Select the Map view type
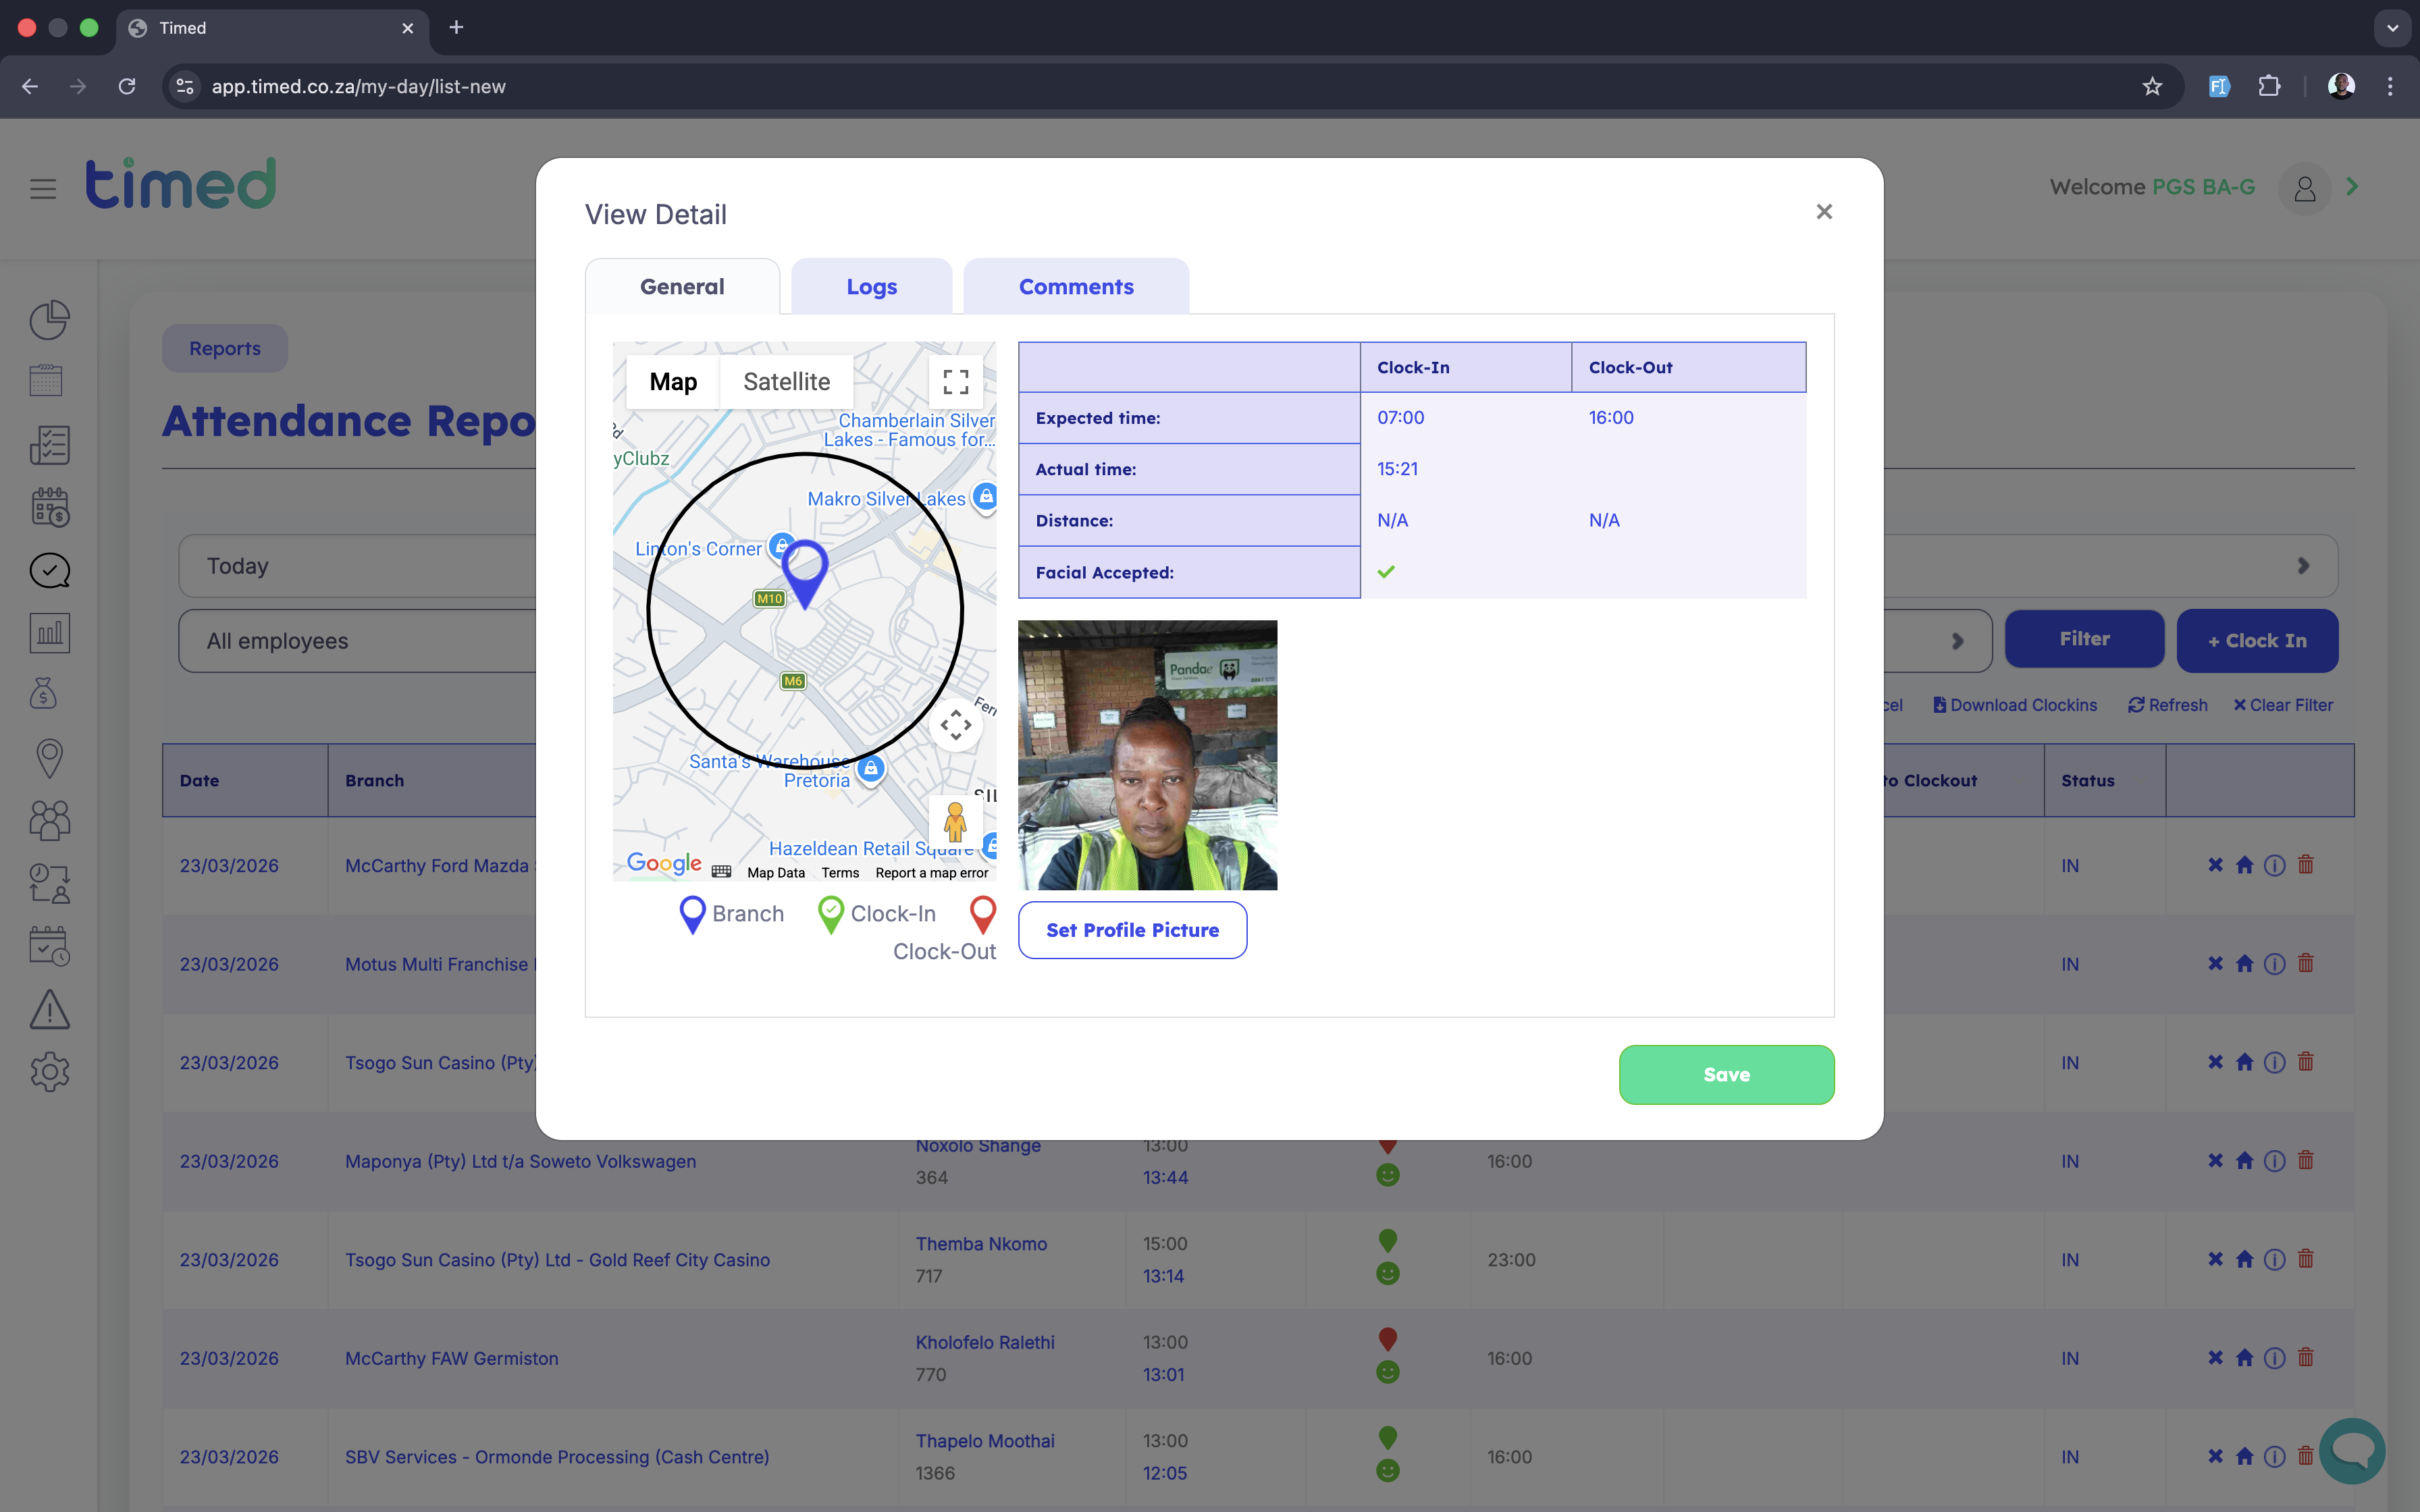The image size is (2420, 1512). pyautogui.click(x=673, y=382)
